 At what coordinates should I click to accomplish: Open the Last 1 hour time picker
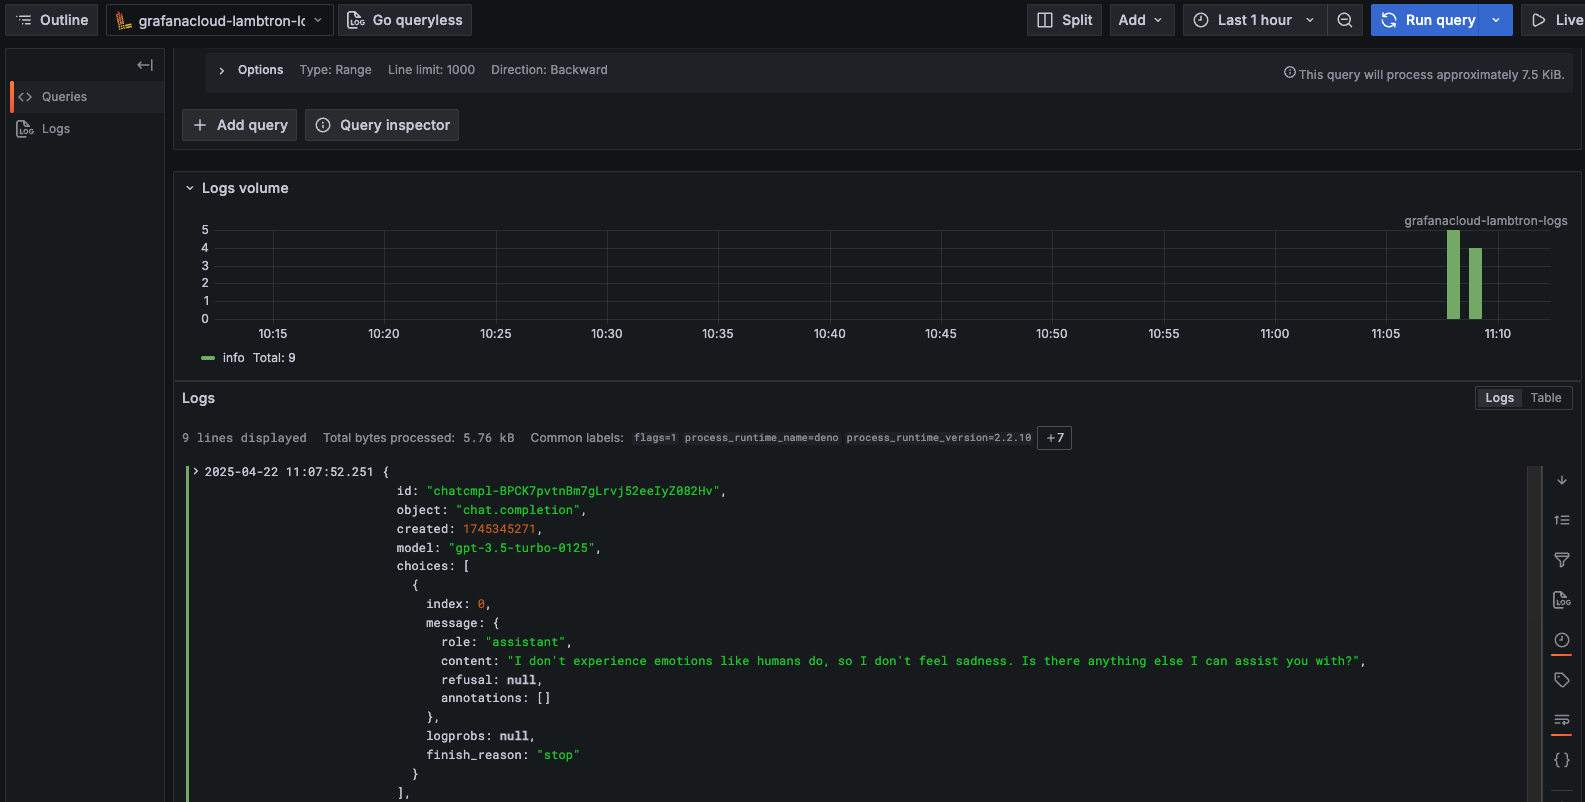point(1255,20)
